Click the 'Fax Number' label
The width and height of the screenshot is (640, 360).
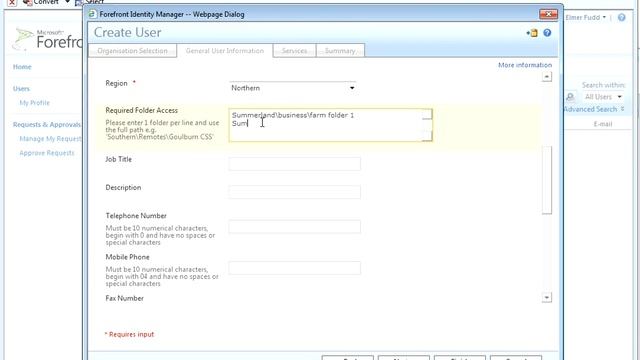(124, 298)
